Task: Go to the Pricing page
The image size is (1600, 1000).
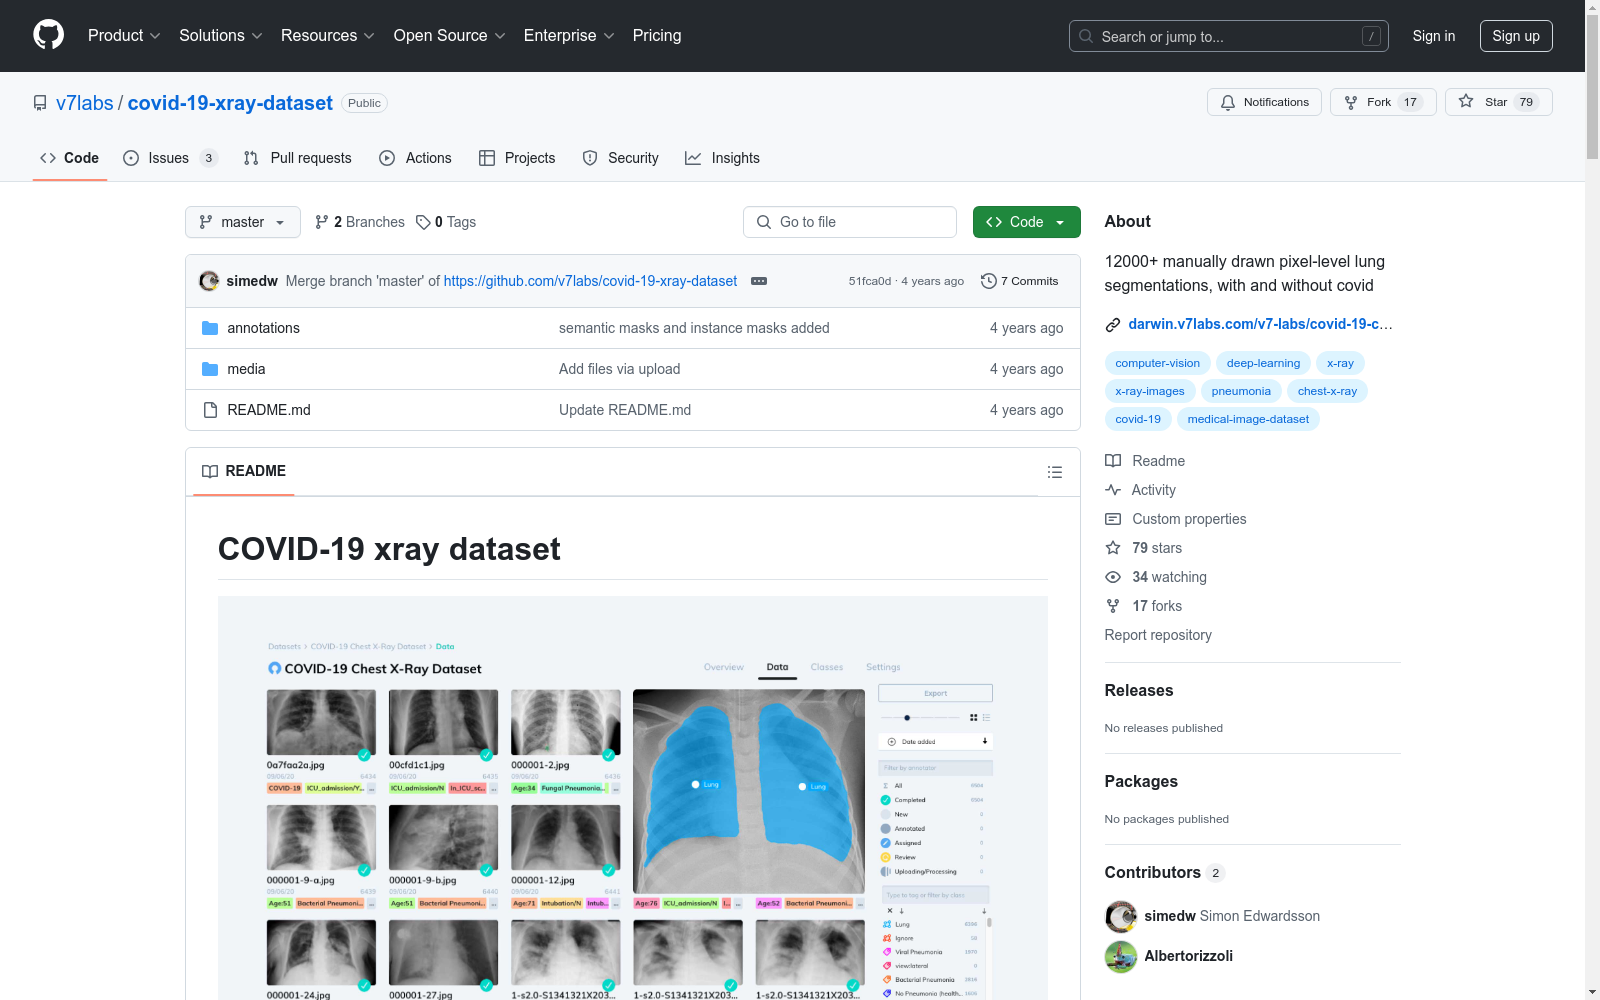Action: coord(657,35)
